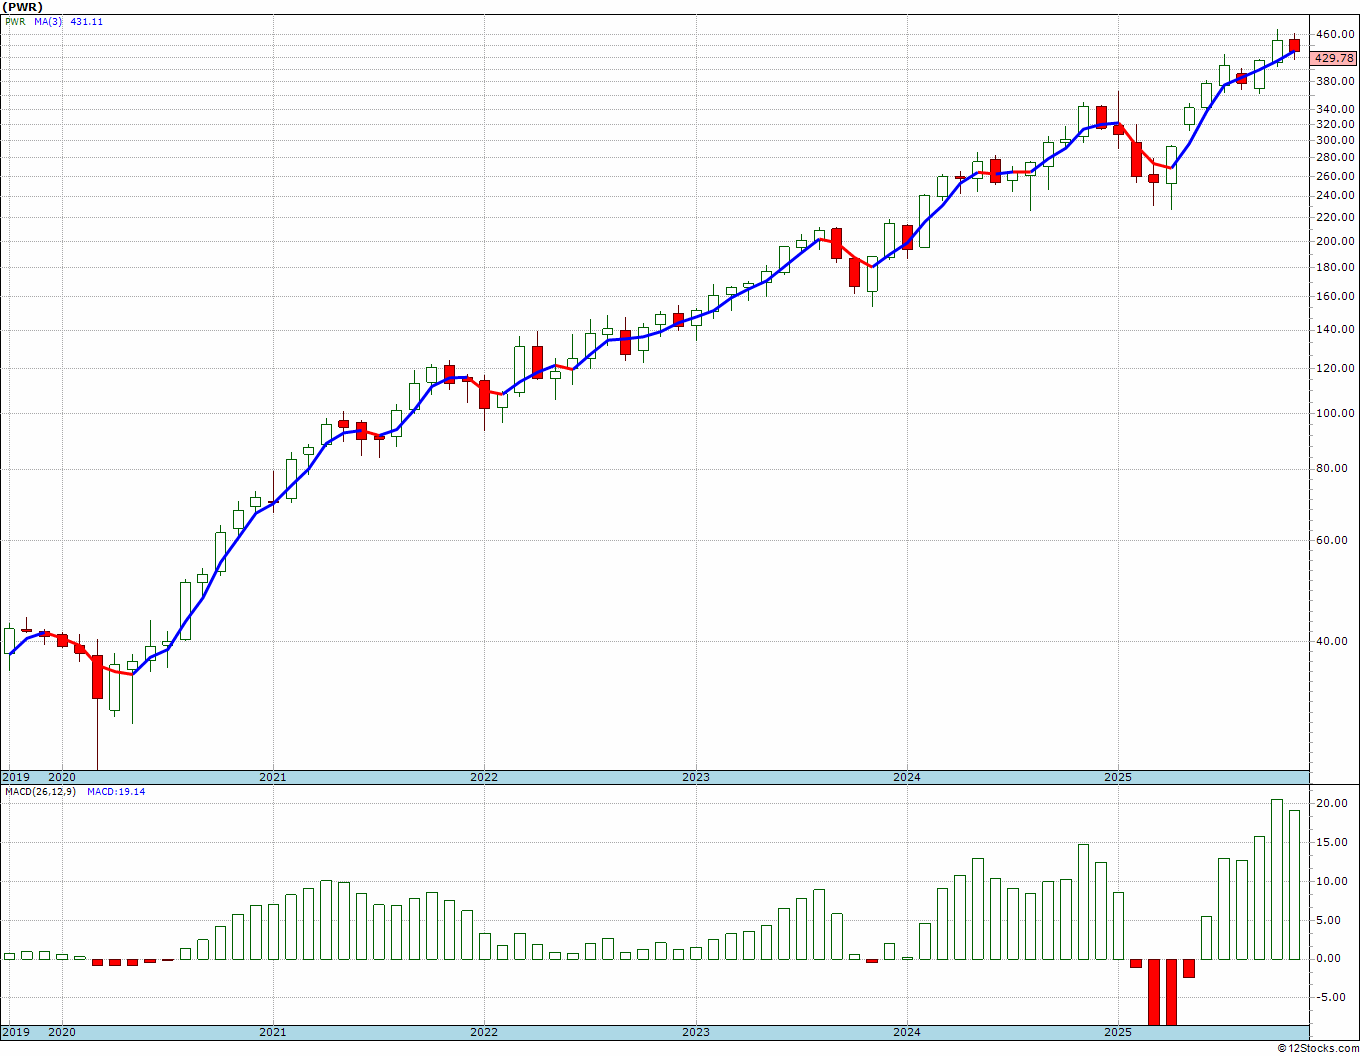
Task: Click the 120.00 price axis label
Action: point(1336,368)
